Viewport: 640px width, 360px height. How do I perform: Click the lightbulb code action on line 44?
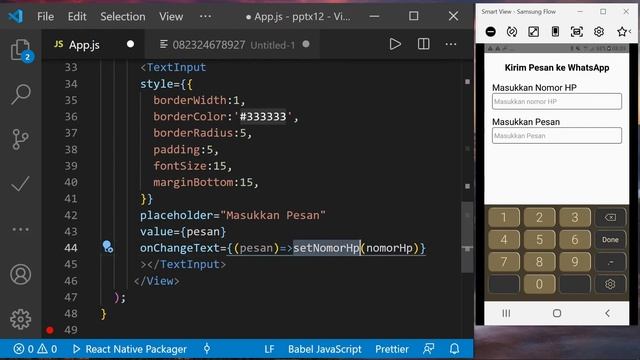[107, 247]
